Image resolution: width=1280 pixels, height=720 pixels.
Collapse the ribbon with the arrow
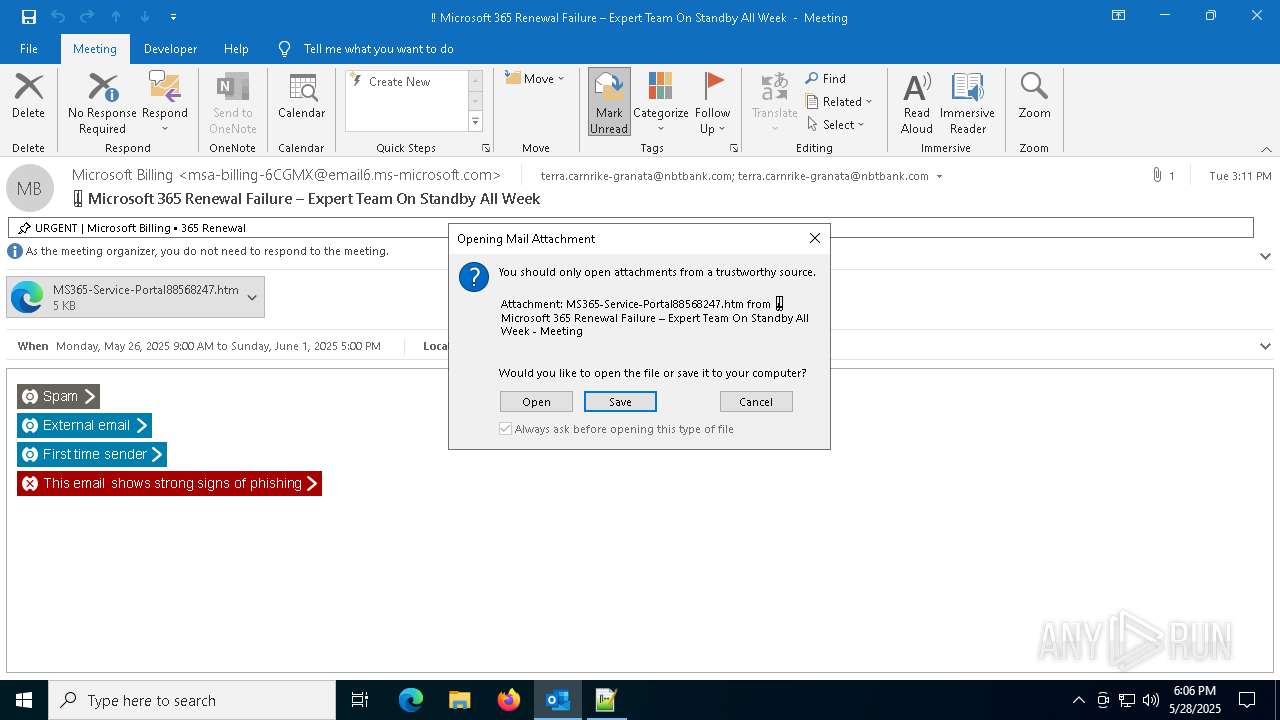(x=1266, y=149)
